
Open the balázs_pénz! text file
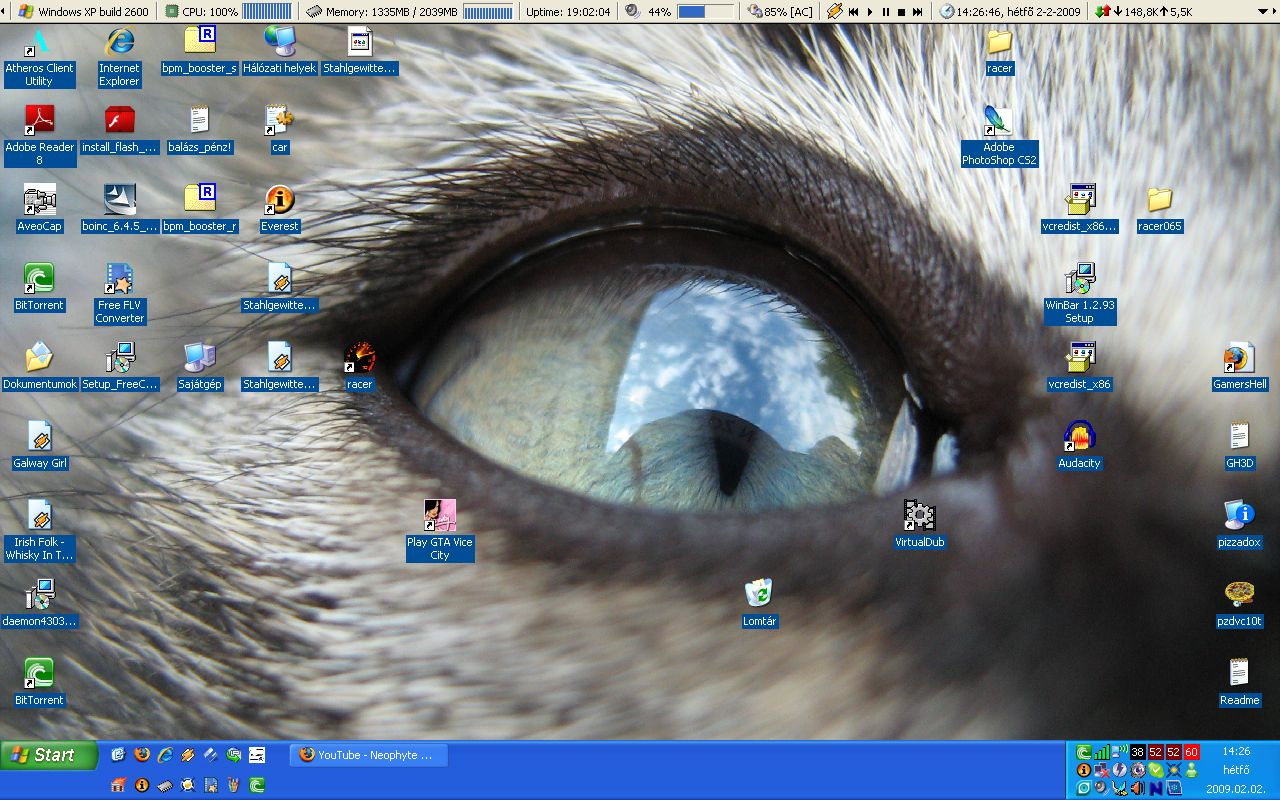coord(199,131)
